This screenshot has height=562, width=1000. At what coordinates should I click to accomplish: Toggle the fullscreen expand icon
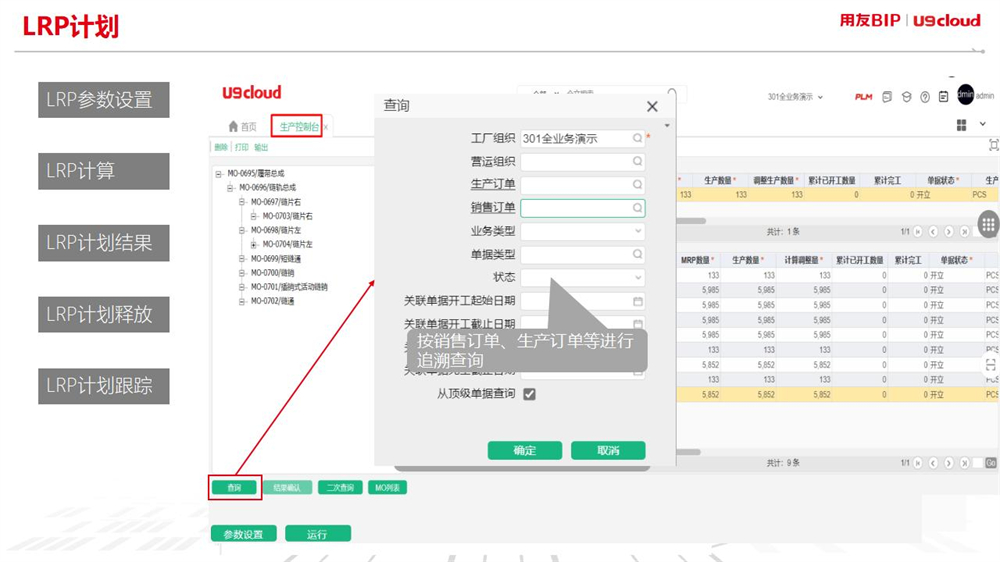click(994, 145)
